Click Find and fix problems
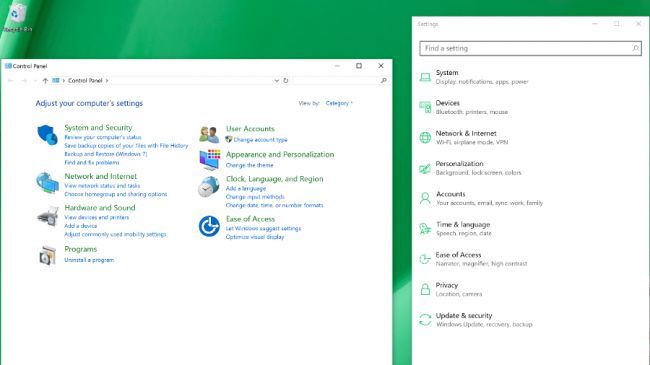Image resolution: width=650 pixels, height=365 pixels. tap(92, 163)
